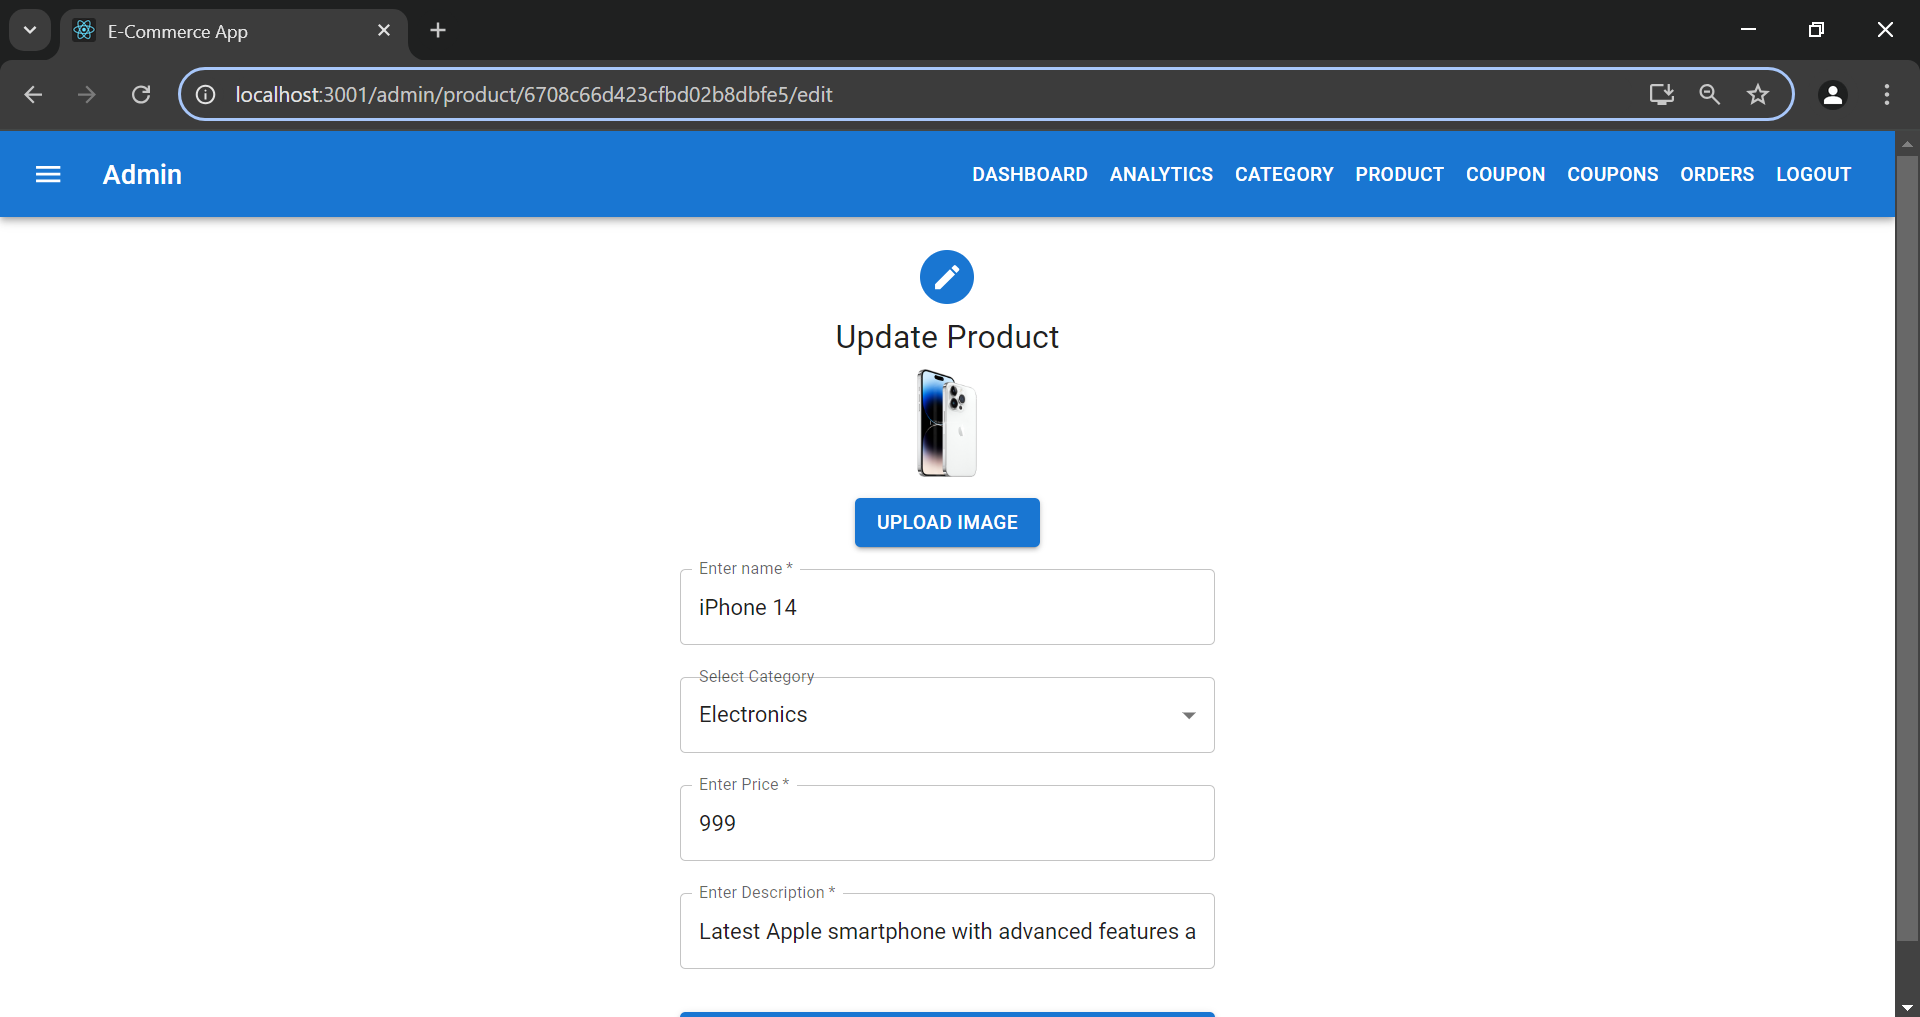The height and width of the screenshot is (1017, 1920).
Task: Bookmark this page with star icon
Action: [1758, 94]
